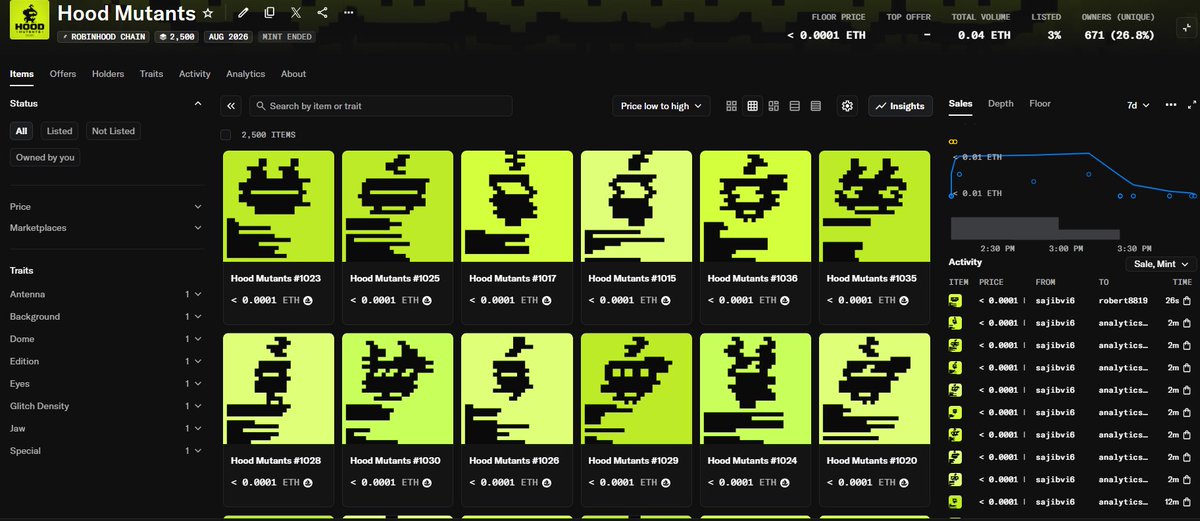
Task: Expand the Edition trait filter
Action: pyautogui.click(x=106, y=361)
